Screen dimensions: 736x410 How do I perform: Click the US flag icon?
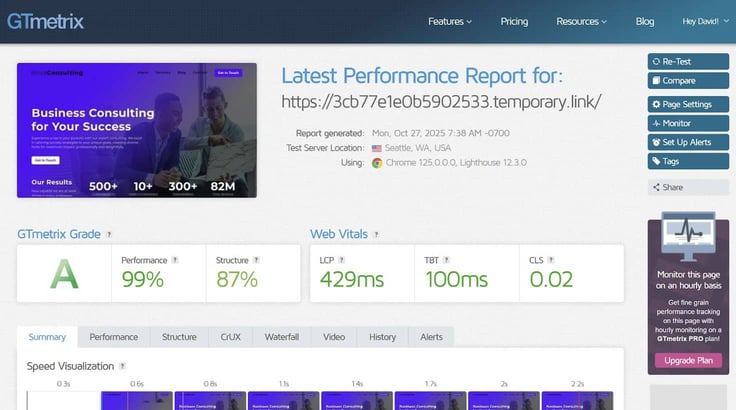[376, 148]
